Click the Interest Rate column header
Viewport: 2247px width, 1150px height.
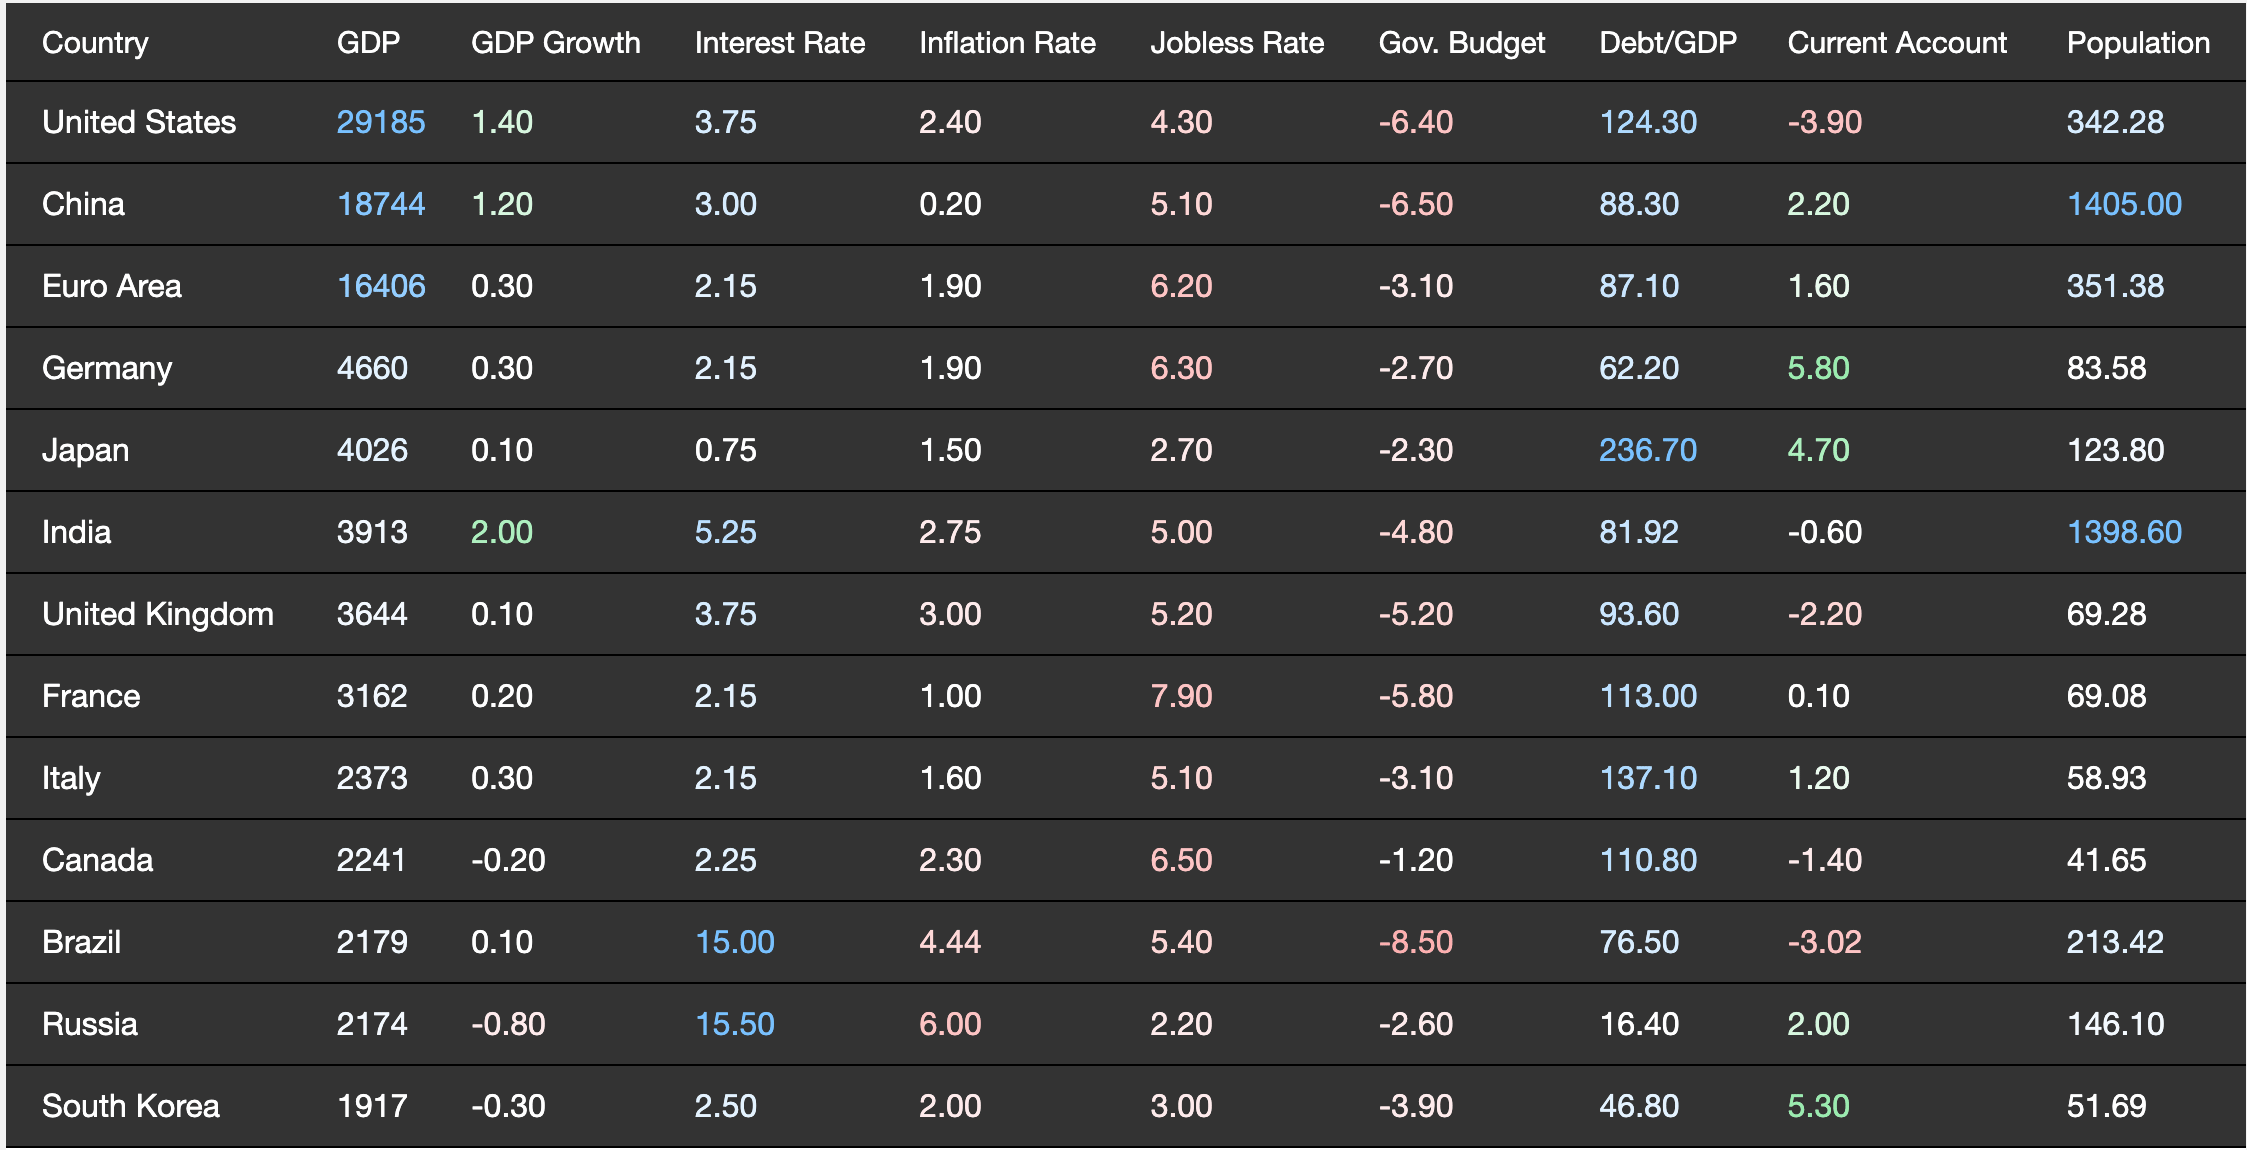click(x=780, y=42)
